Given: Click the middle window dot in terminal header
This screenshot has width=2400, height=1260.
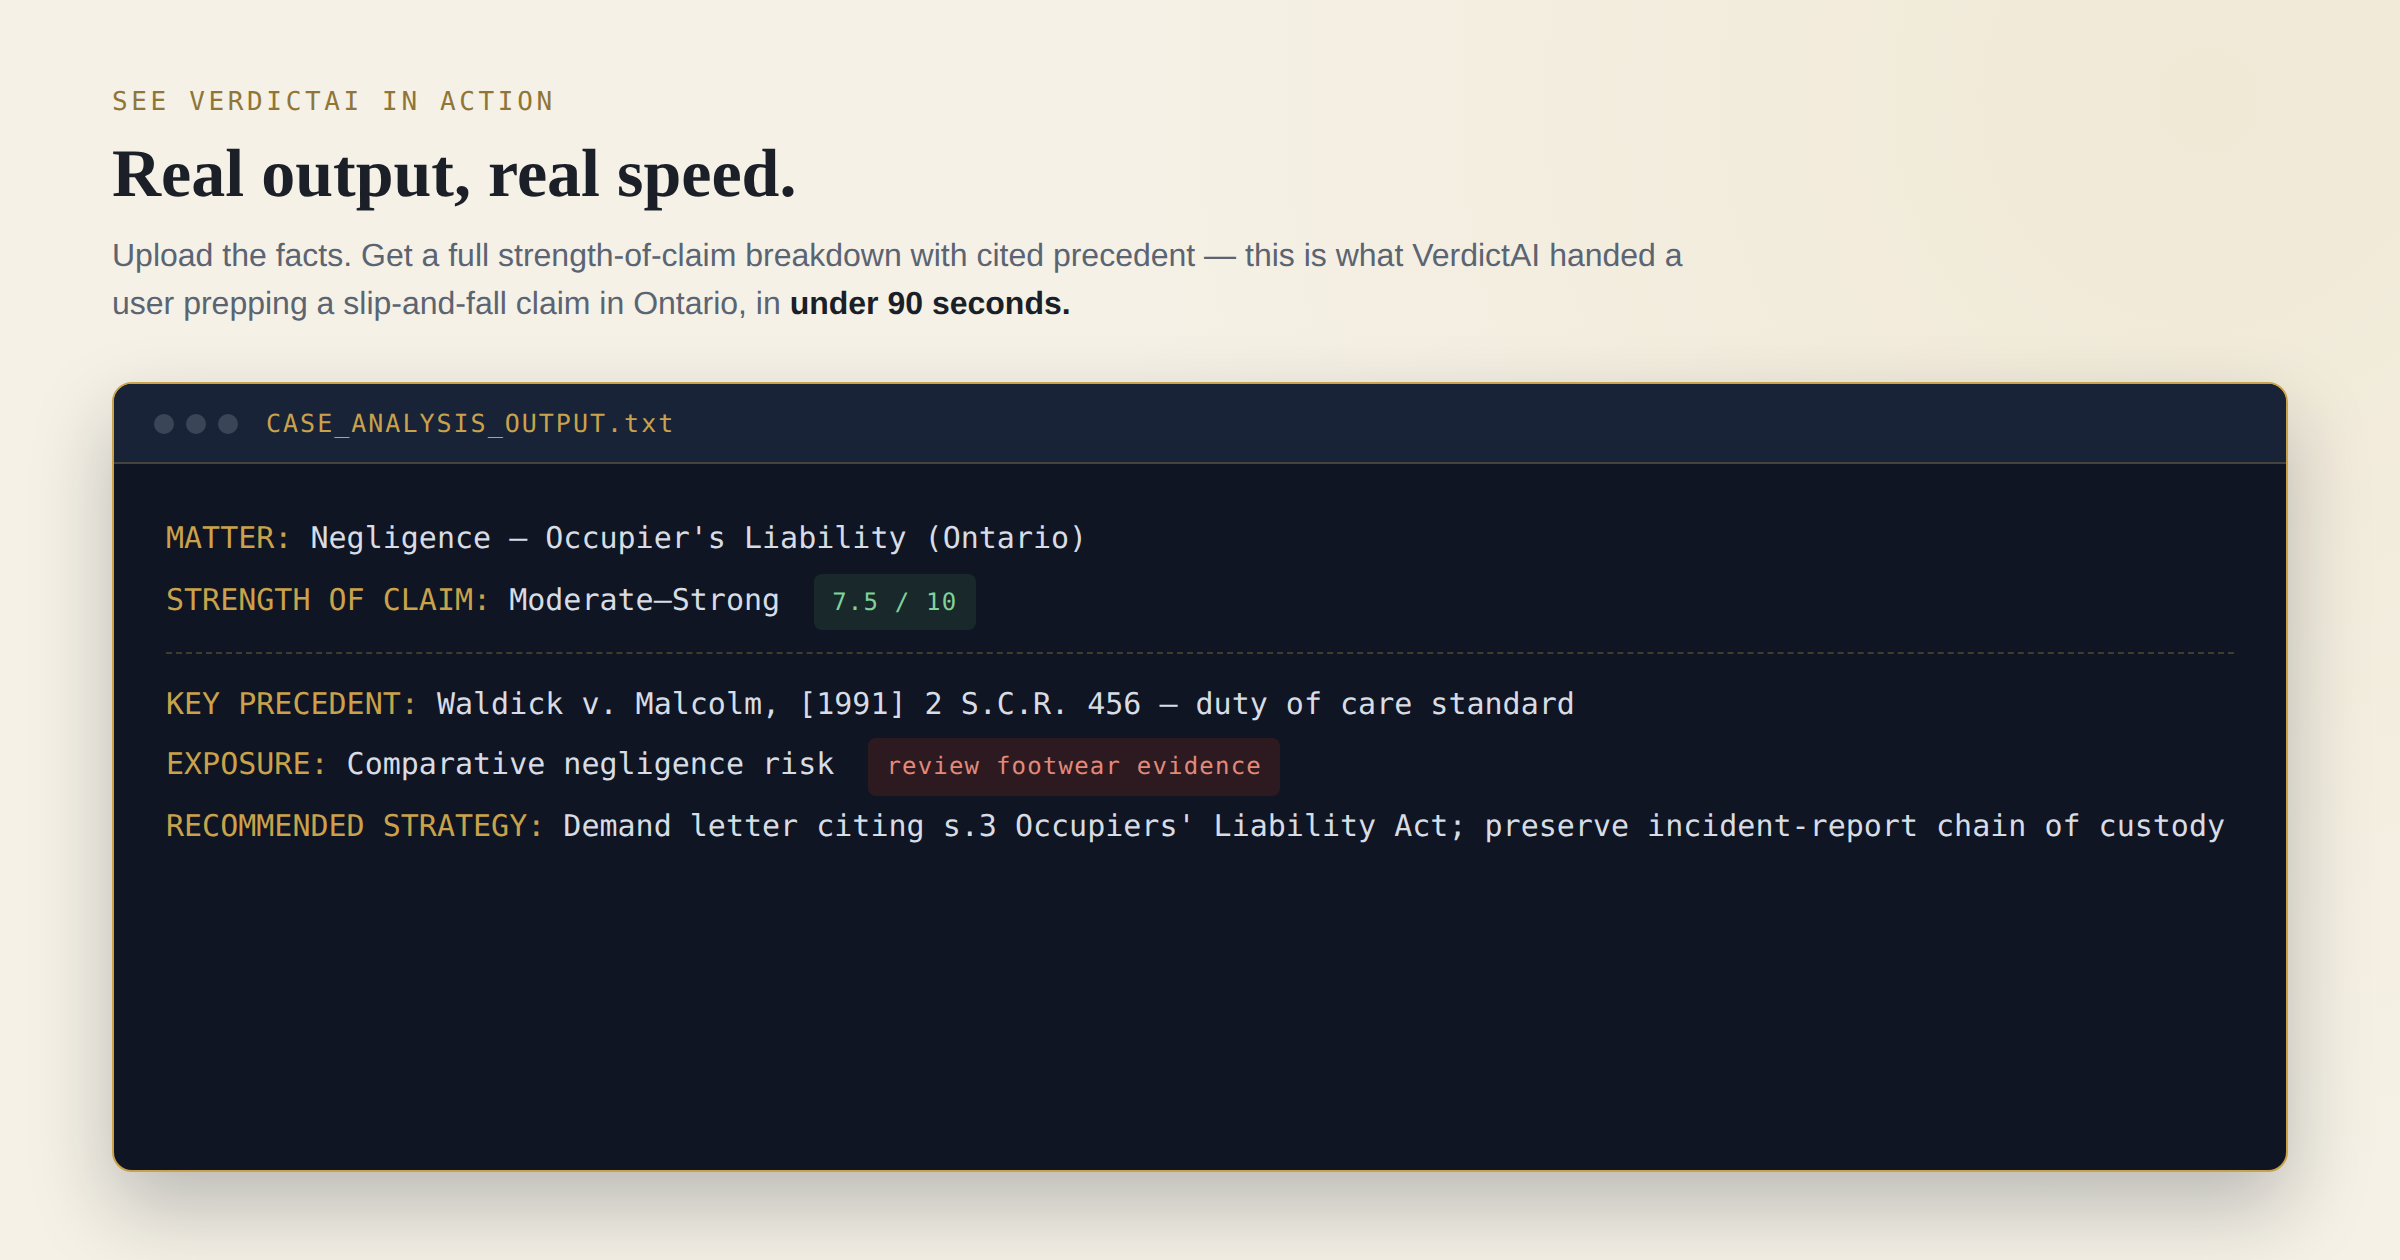Looking at the screenshot, I should (x=196, y=424).
